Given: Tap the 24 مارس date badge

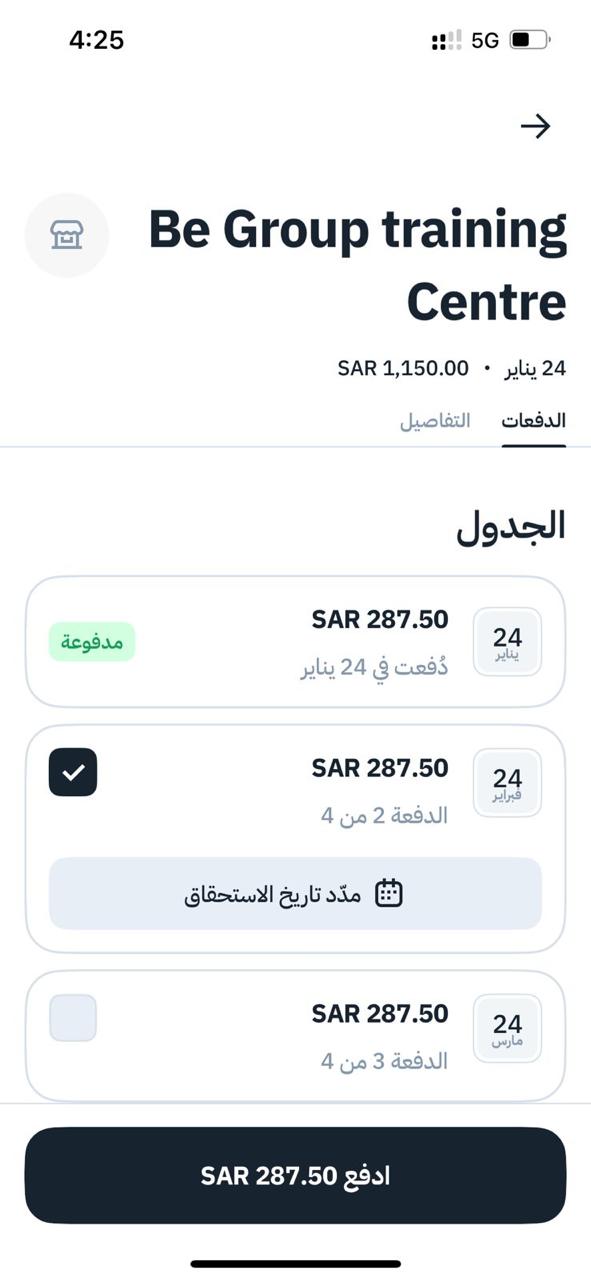Looking at the screenshot, I should click(507, 1028).
